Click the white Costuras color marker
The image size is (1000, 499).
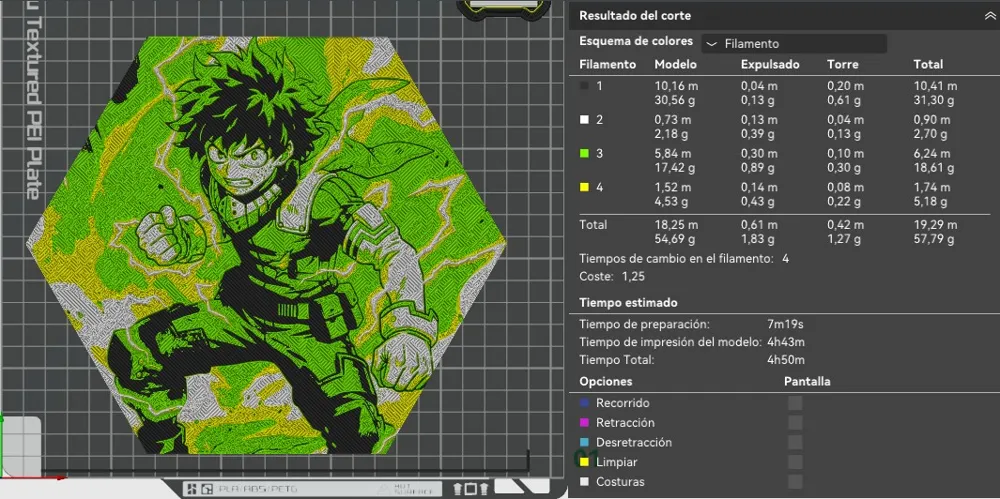coord(584,482)
